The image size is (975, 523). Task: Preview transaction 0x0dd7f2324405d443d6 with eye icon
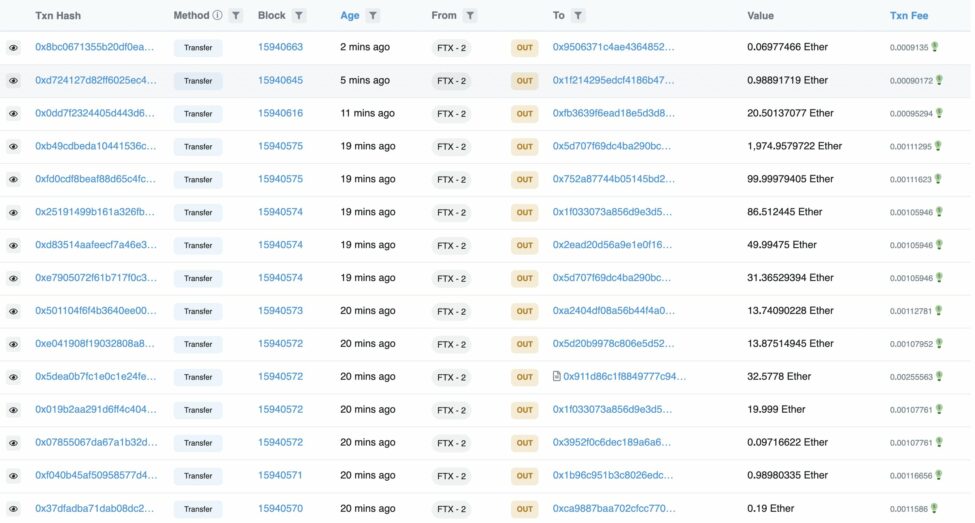(13, 114)
